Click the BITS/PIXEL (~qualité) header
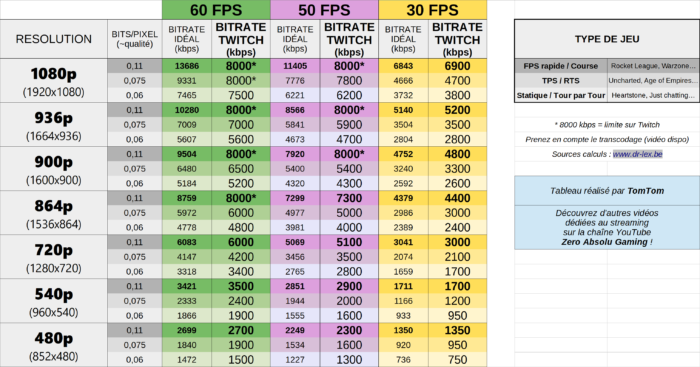 coord(134,39)
